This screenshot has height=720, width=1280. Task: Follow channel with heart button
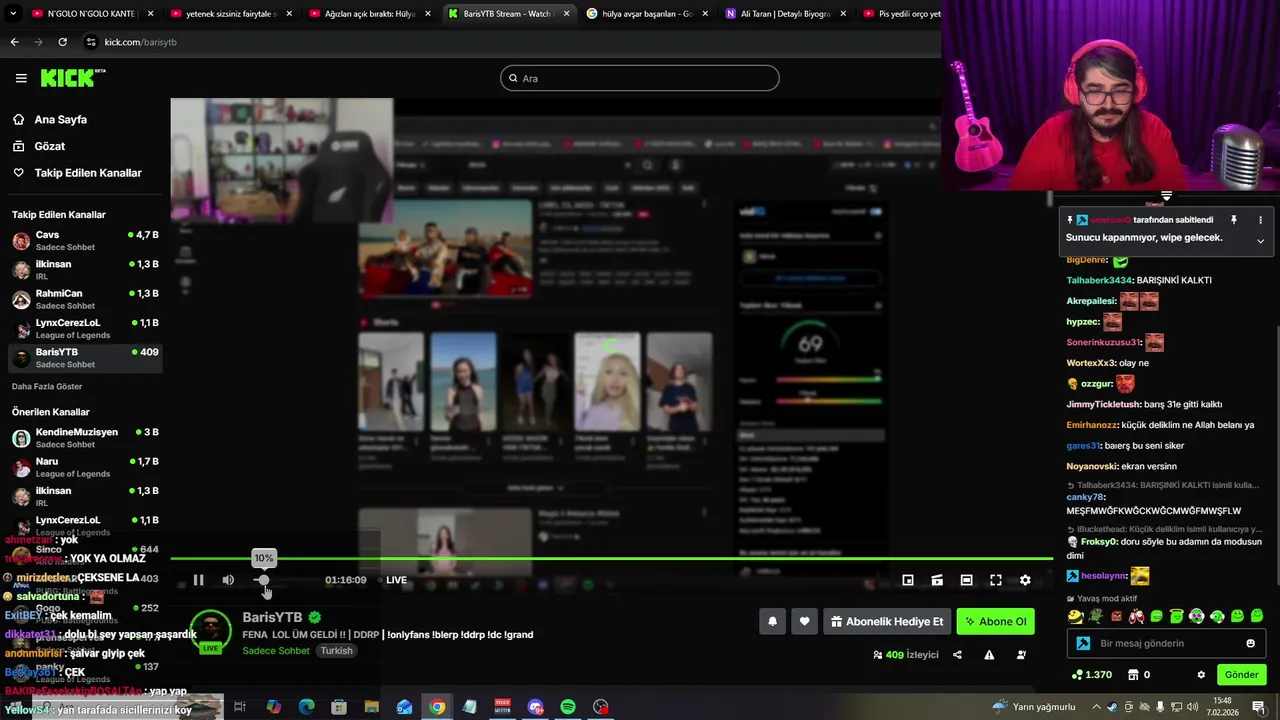tap(804, 621)
